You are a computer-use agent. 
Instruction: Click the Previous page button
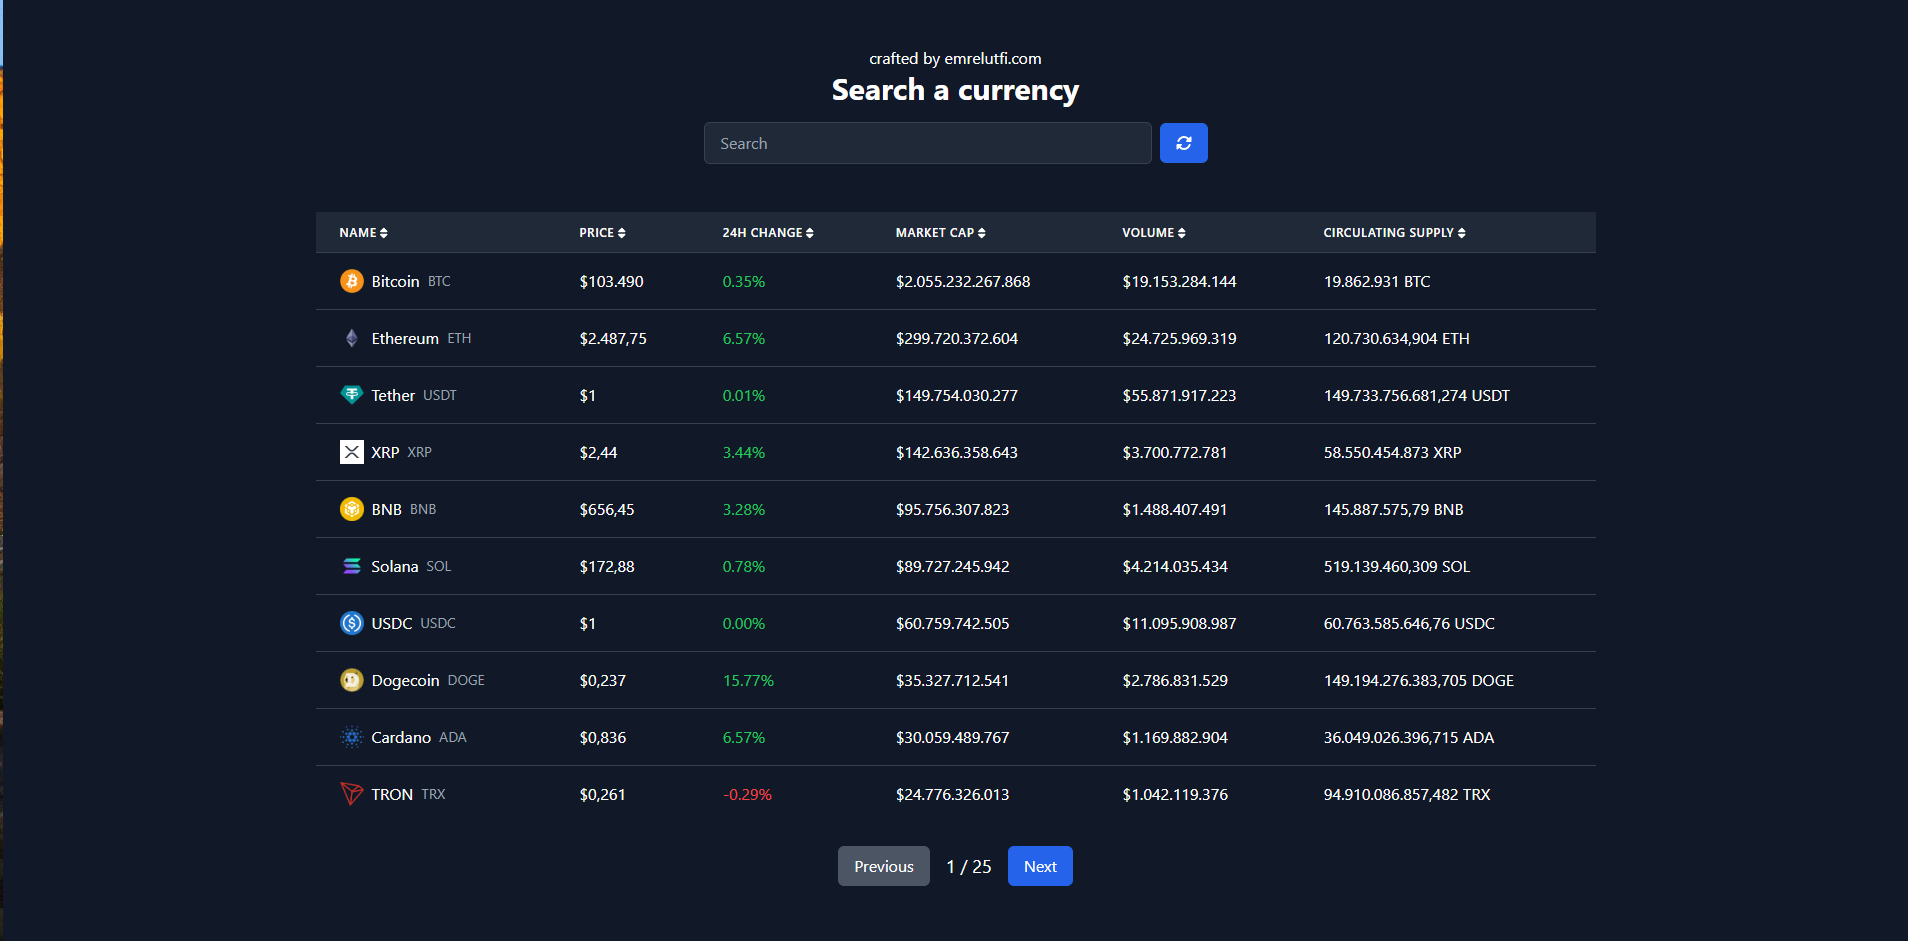pyautogui.click(x=884, y=866)
